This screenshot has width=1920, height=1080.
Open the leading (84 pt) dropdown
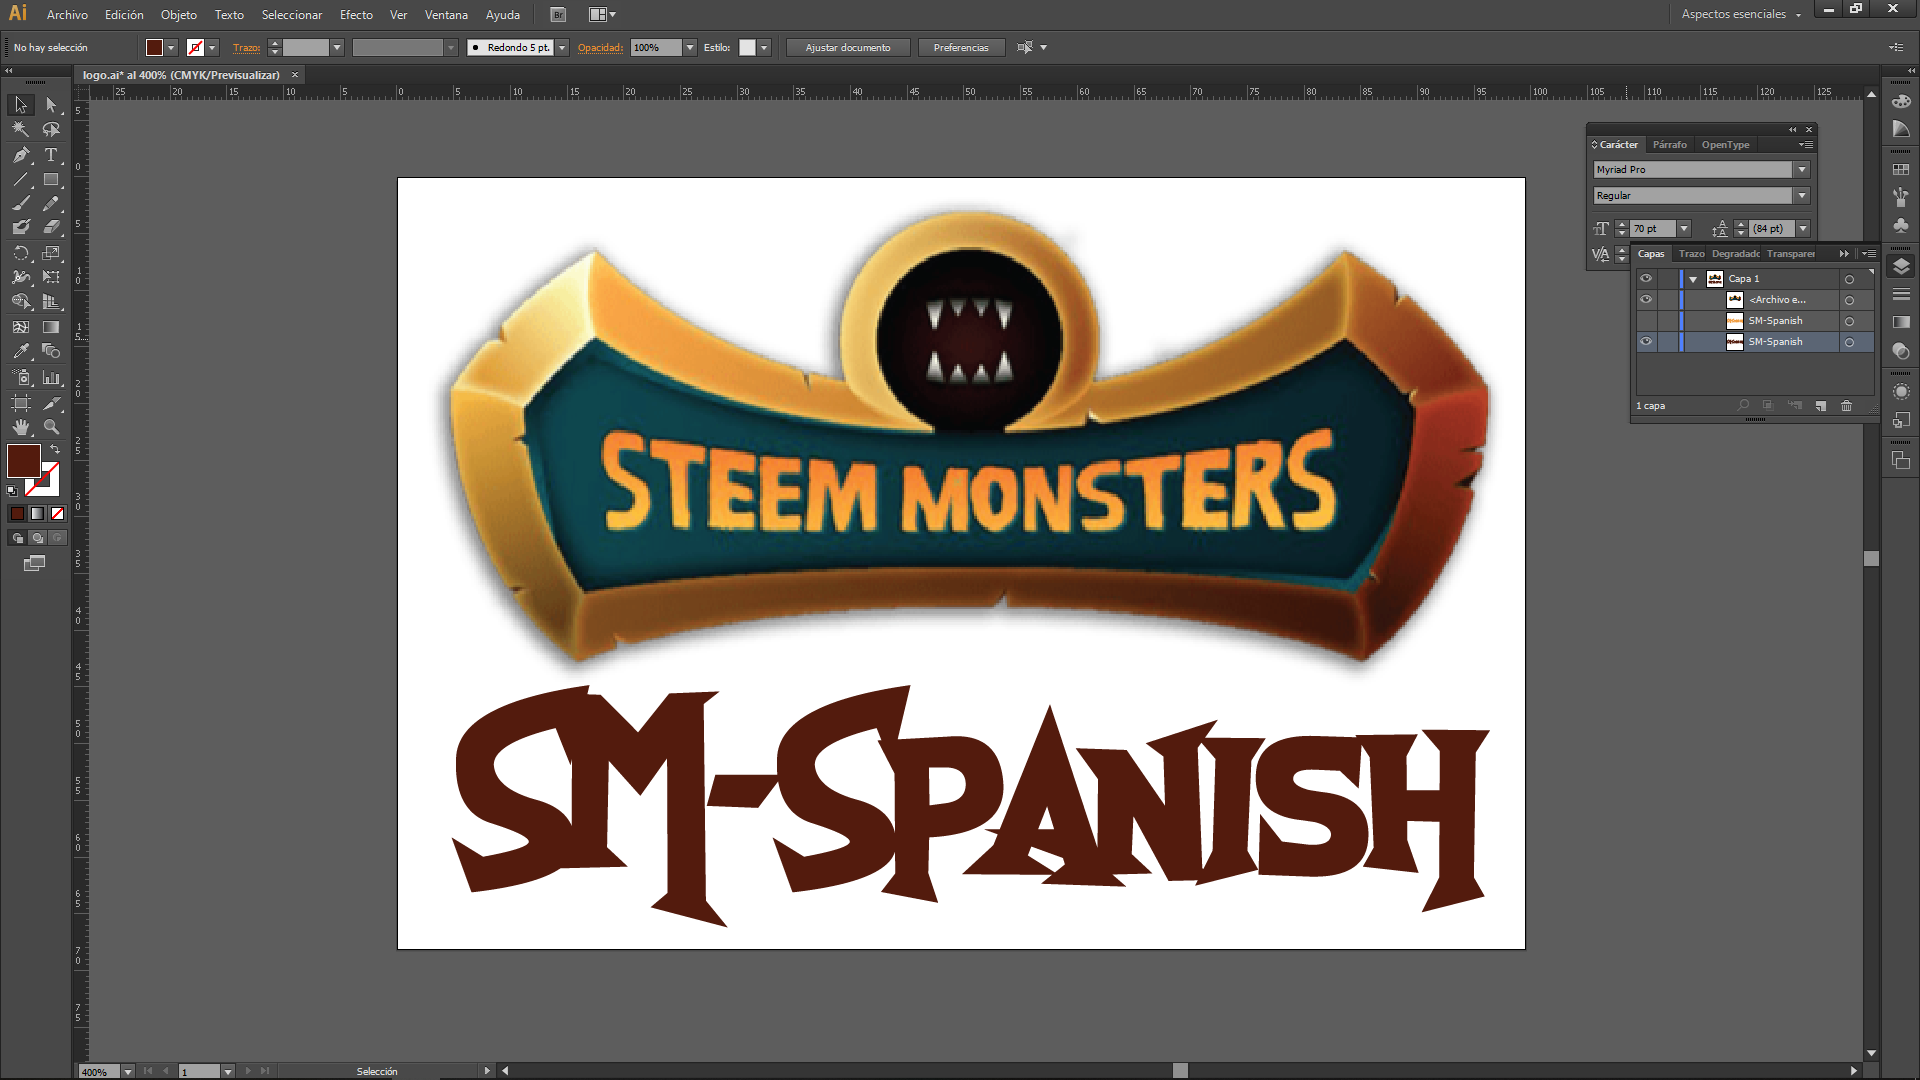[x=1803, y=229]
